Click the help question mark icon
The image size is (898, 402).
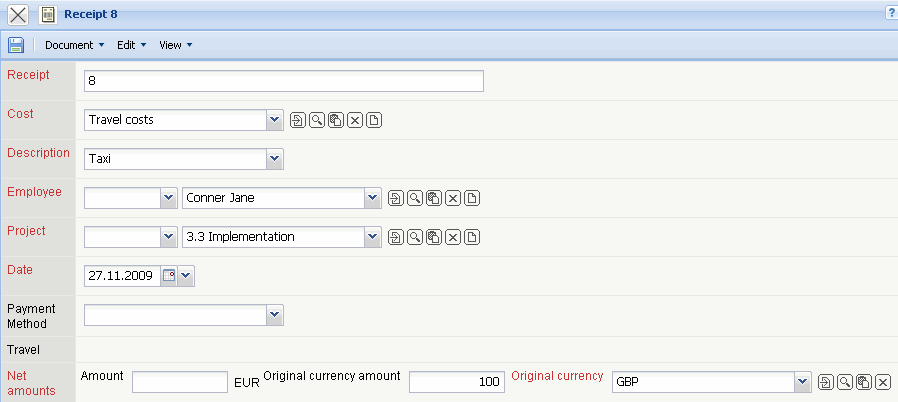pyautogui.click(x=890, y=13)
